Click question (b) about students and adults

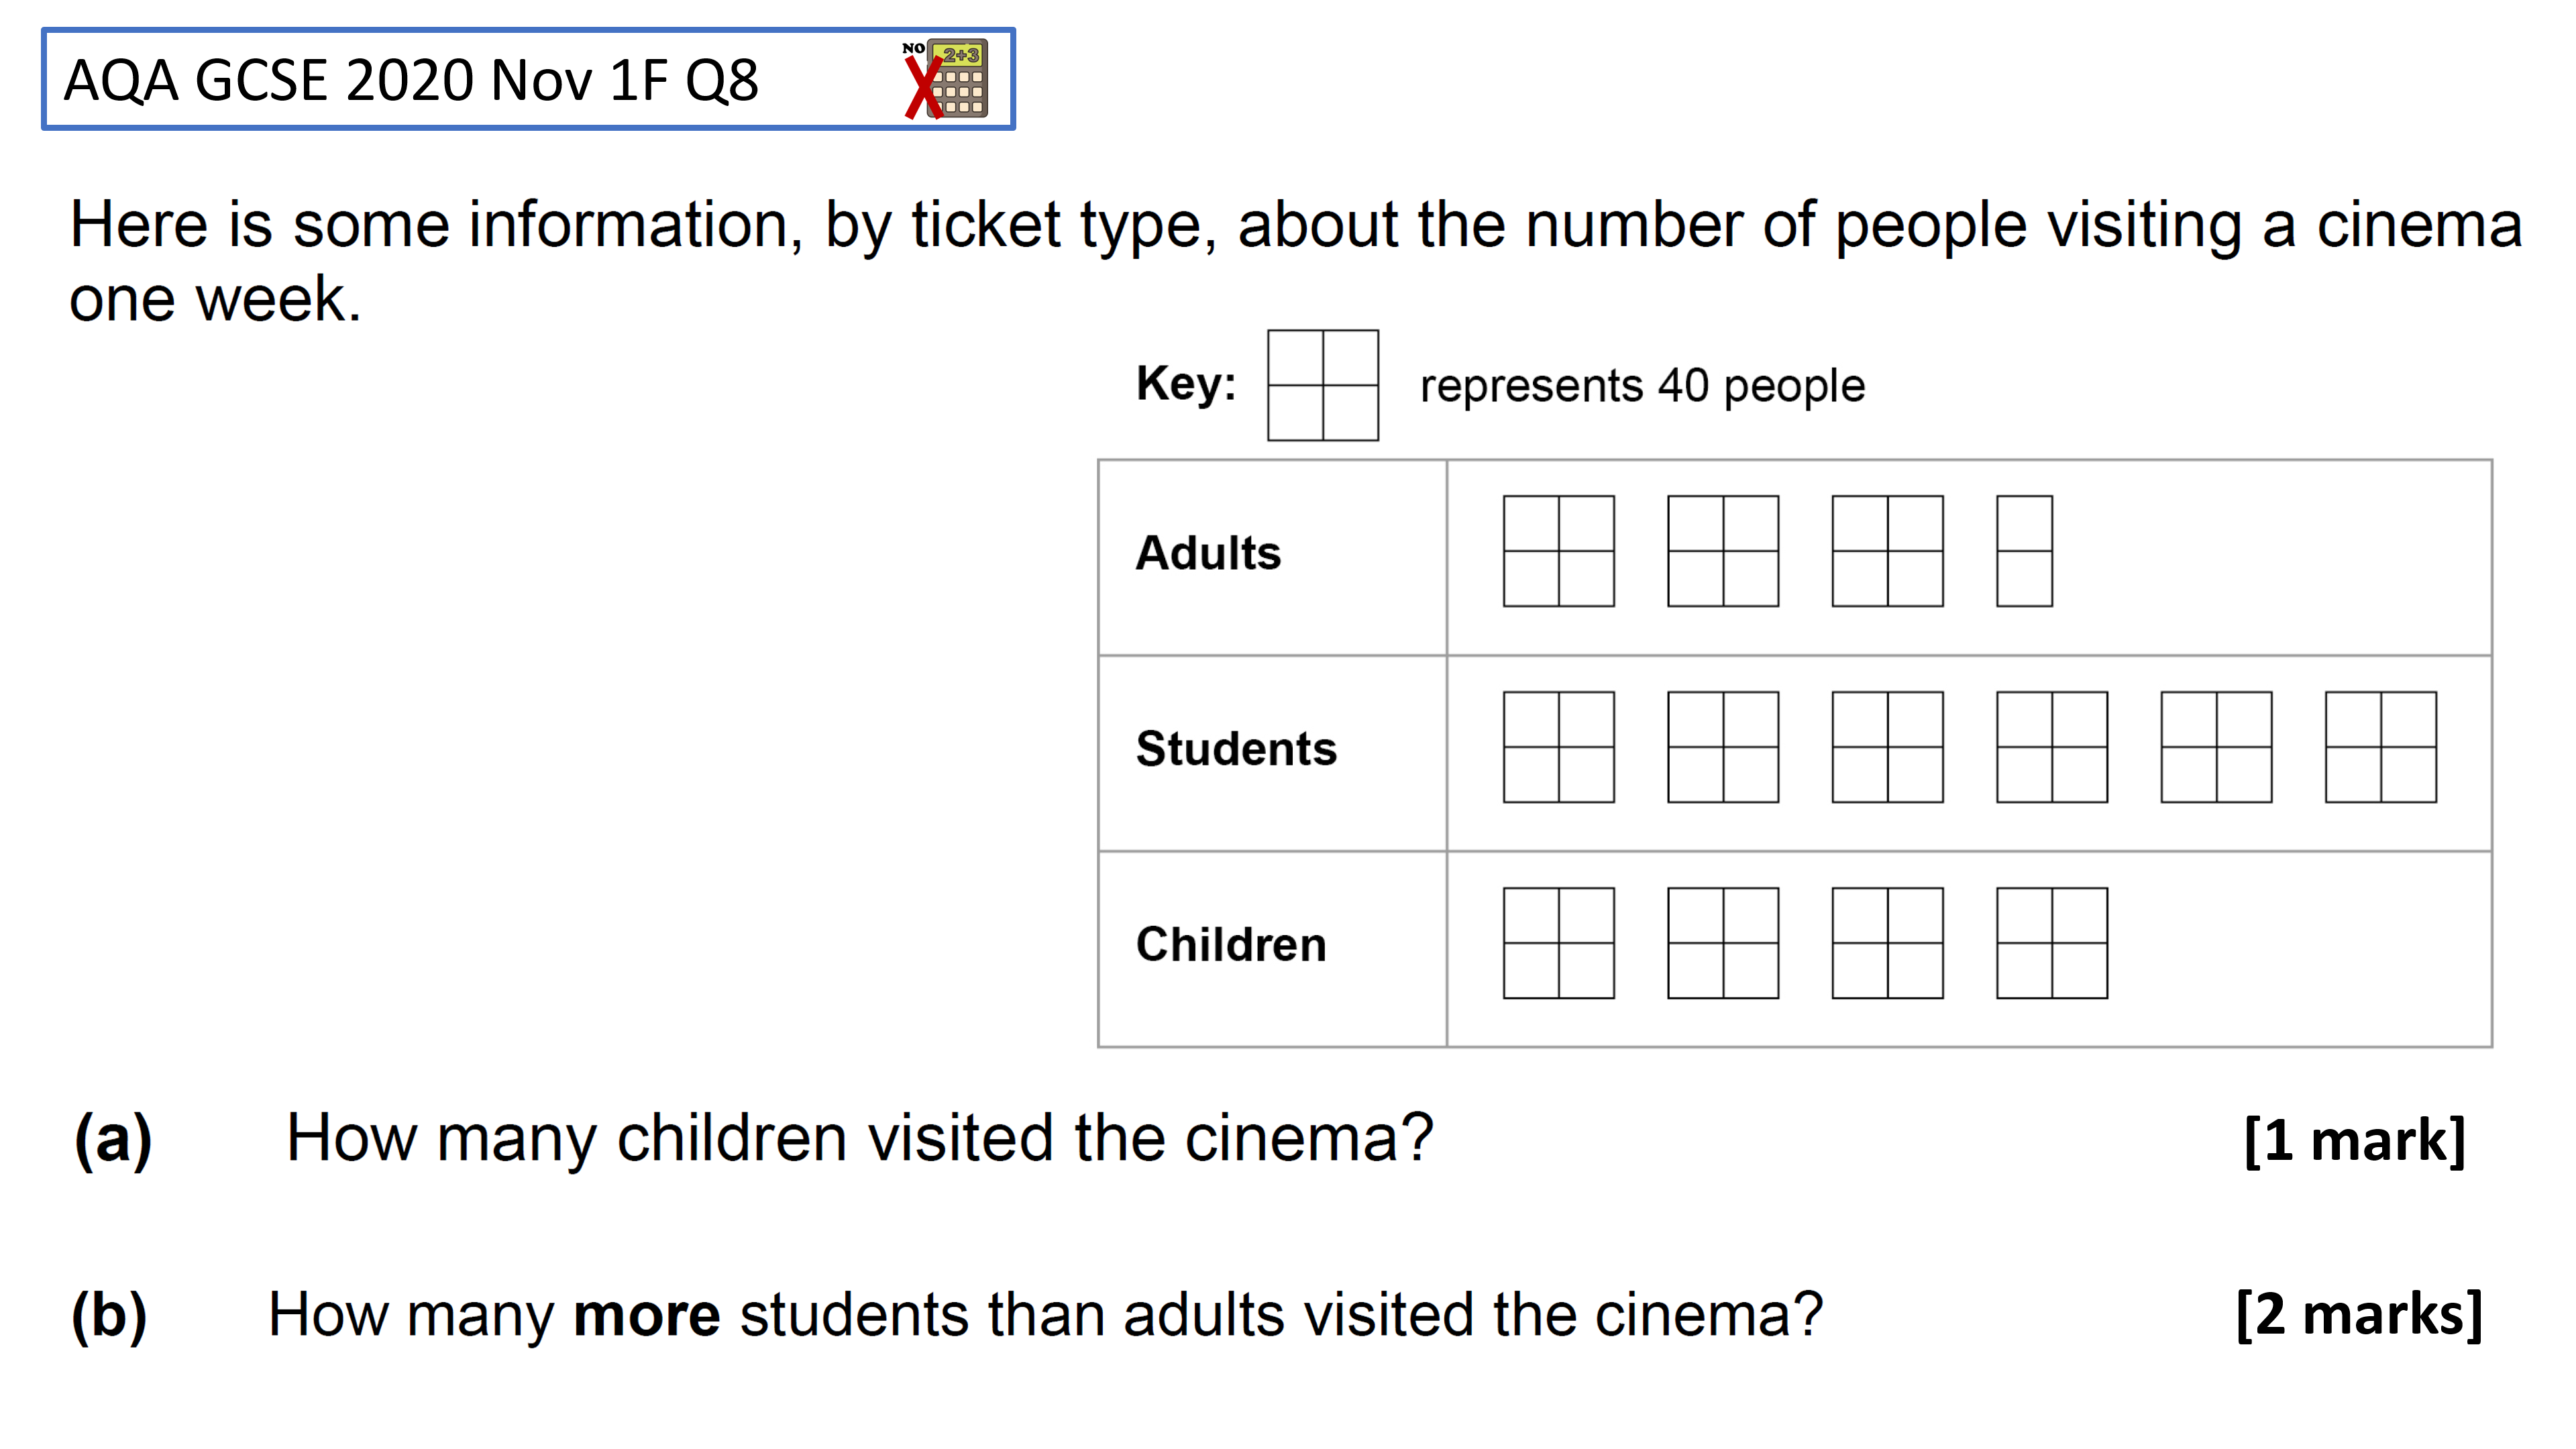pyautogui.click(x=1045, y=1315)
